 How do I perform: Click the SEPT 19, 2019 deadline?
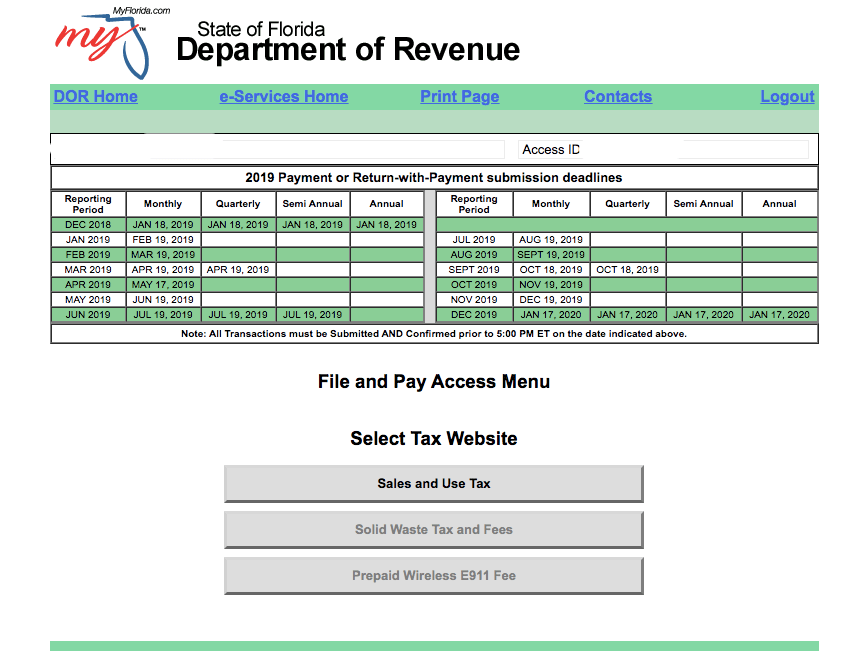click(551, 254)
